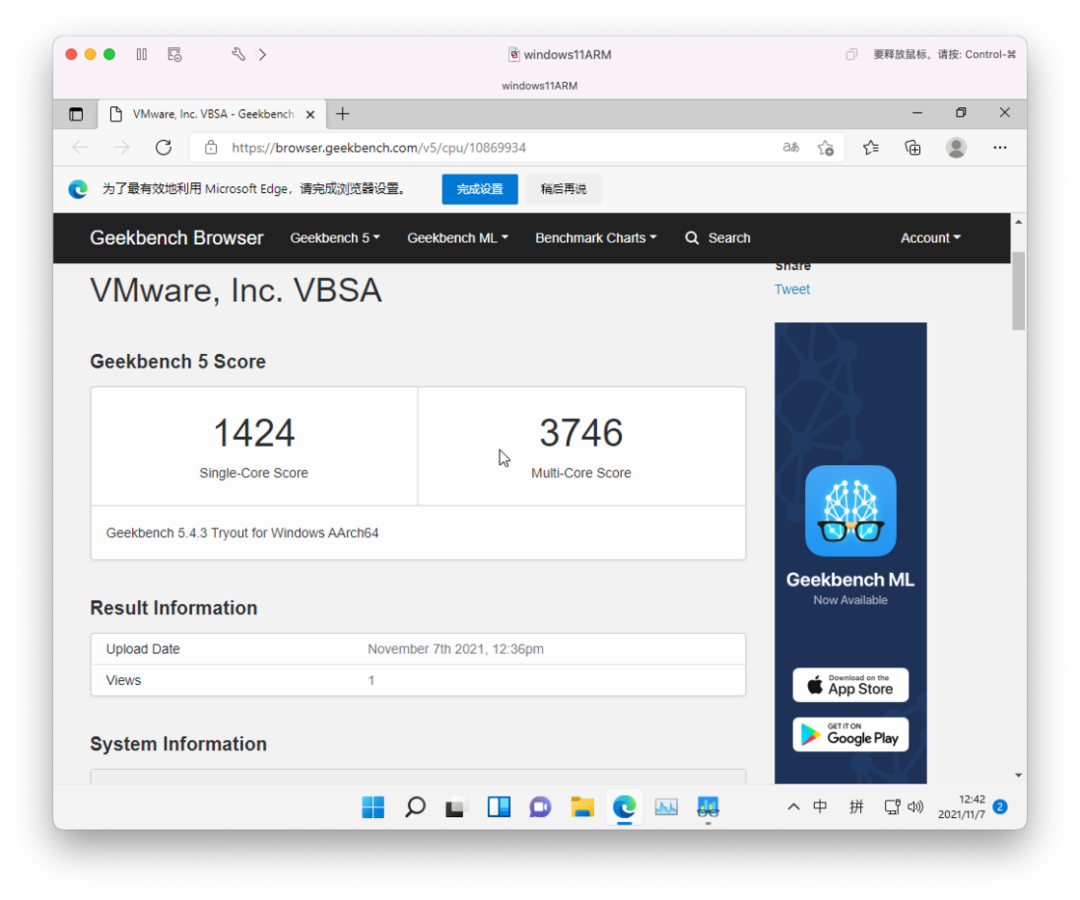This screenshot has height=900, width=1080.
Task: Reload the current page
Action: pos(163,147)
